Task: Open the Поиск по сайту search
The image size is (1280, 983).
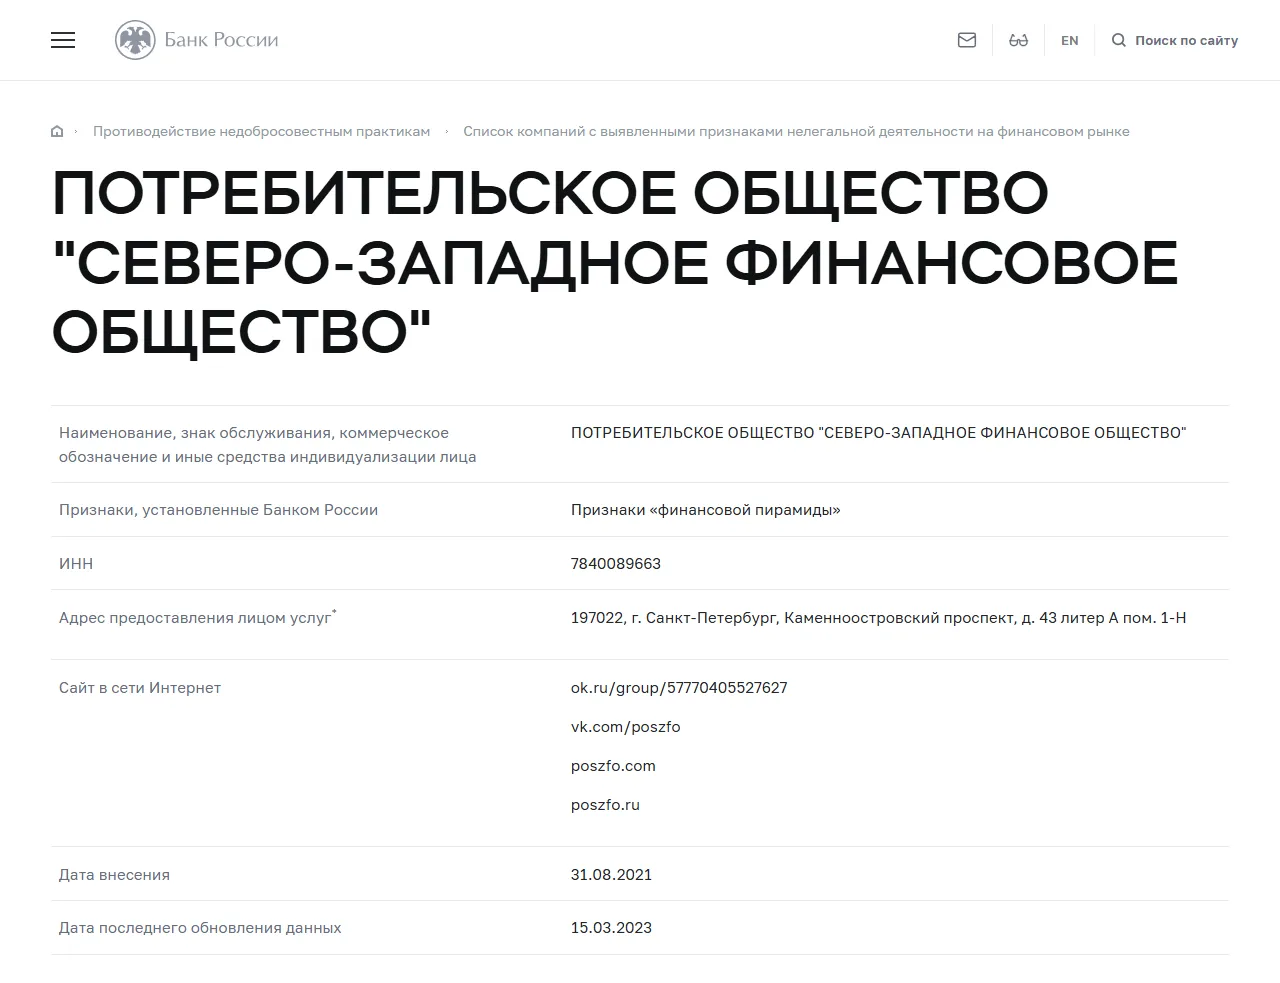Action: click(1175, 40)
